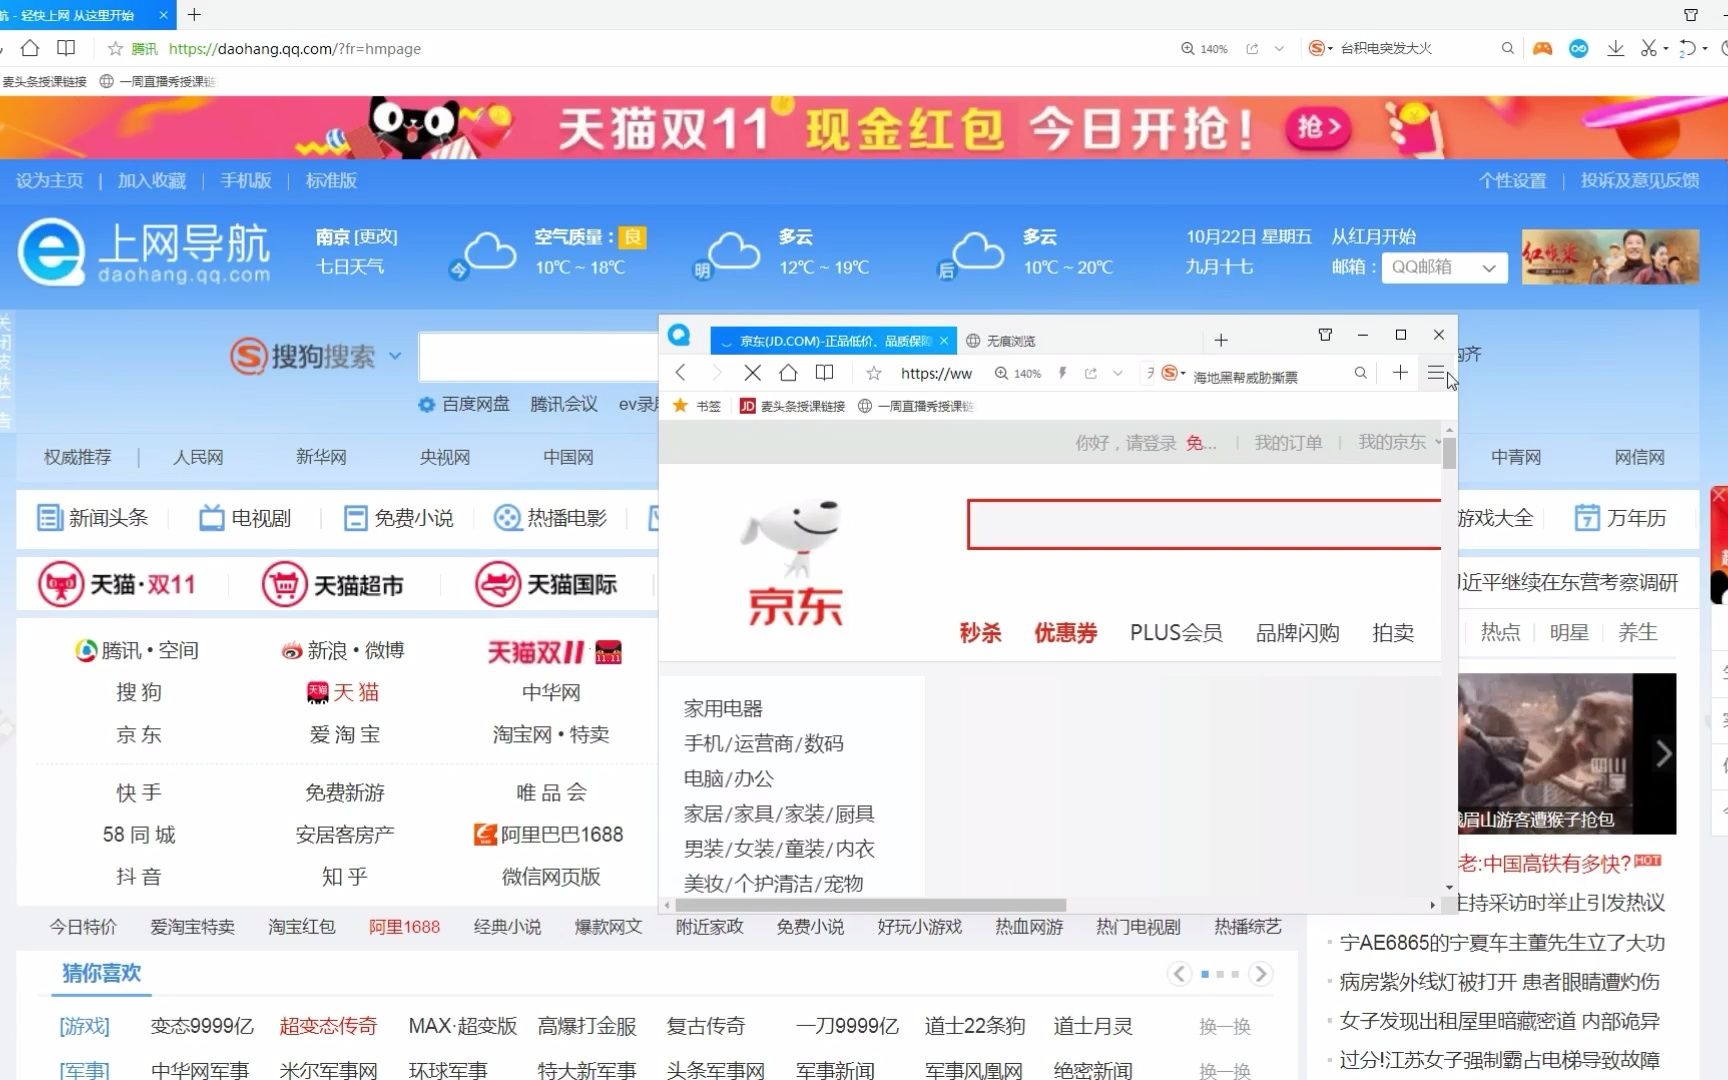Viewport: 1728px width, 1080px height.
Task: Click the next arrow in 猜你喜欢 pager
Action: coord(1261,974)
